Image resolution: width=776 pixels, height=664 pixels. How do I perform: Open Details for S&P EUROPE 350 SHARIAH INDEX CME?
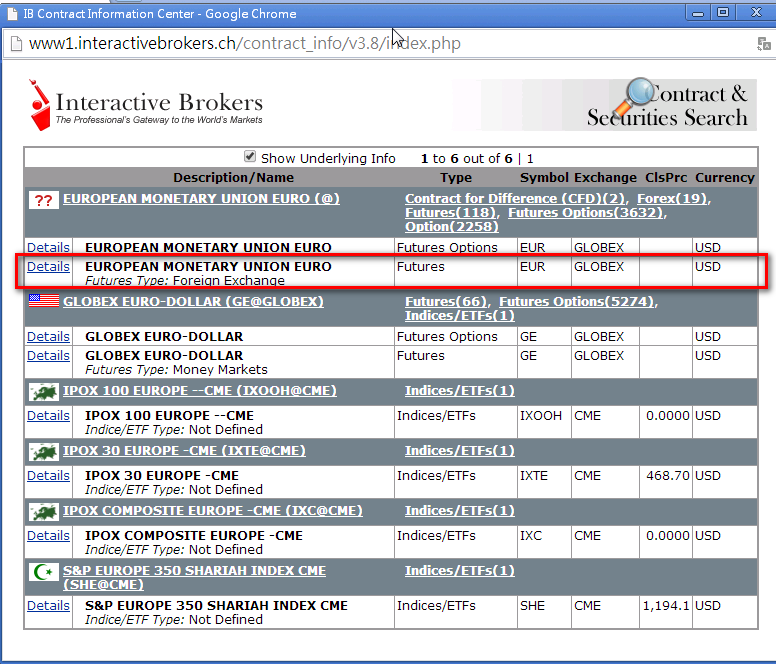click(x=48, y=606)
